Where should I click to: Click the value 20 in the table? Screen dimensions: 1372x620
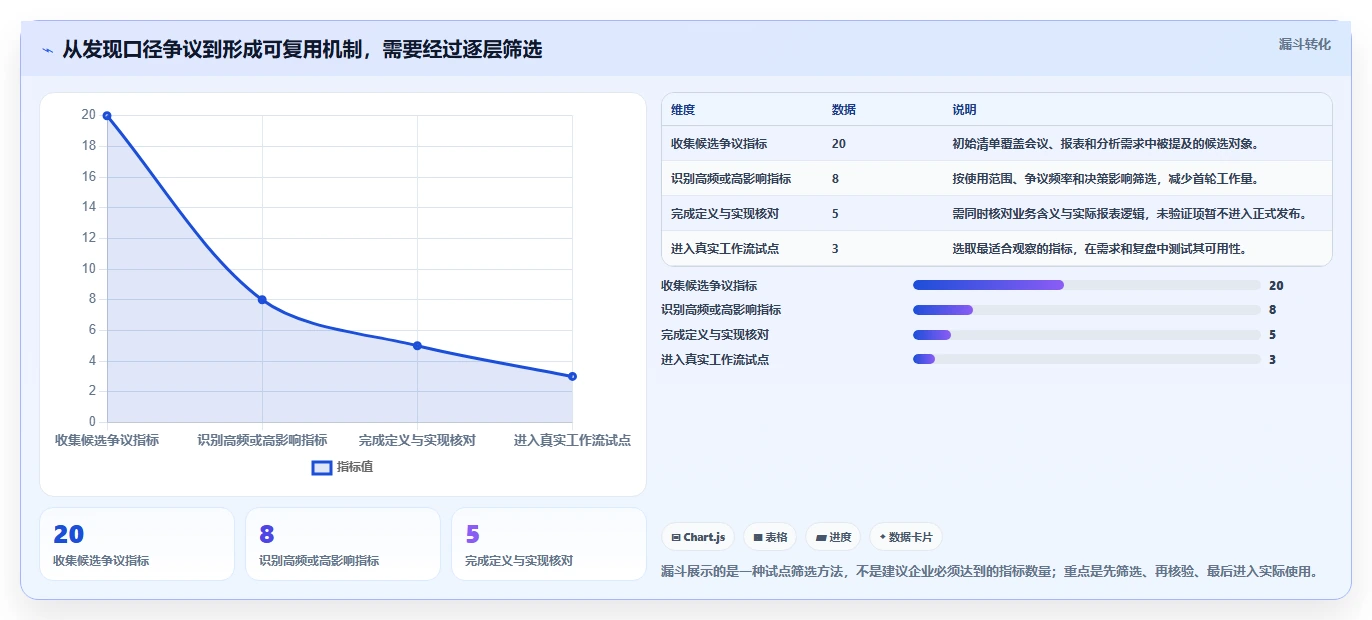(838, 144)
